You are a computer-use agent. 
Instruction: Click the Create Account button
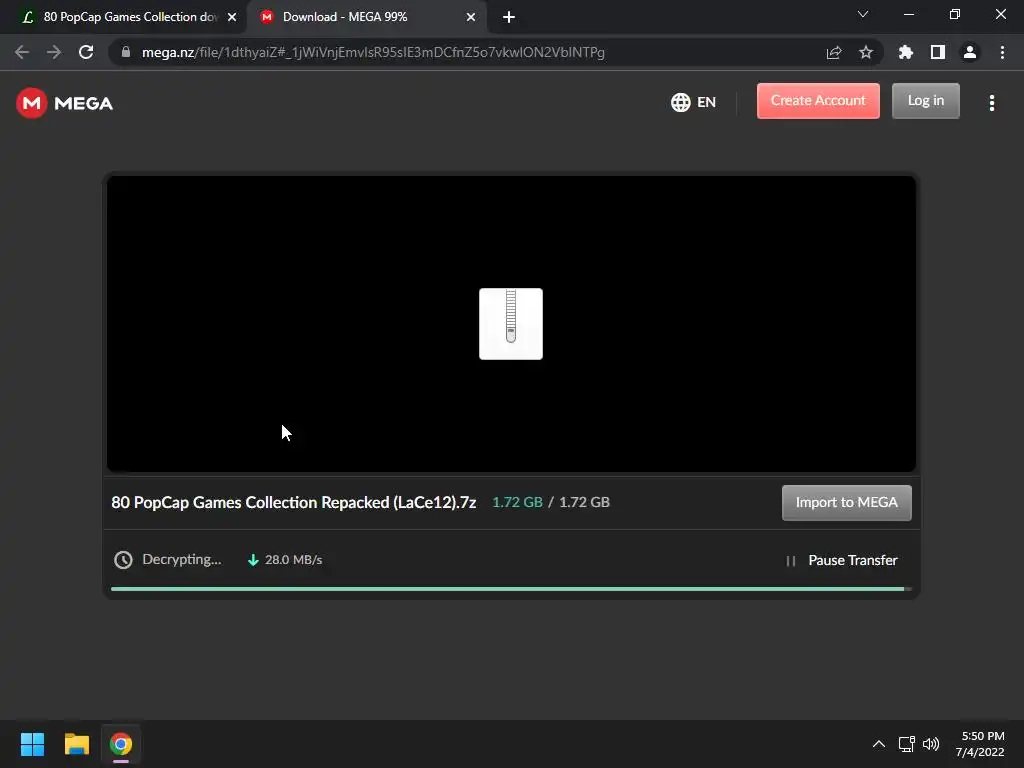click(x=818, y=101)
